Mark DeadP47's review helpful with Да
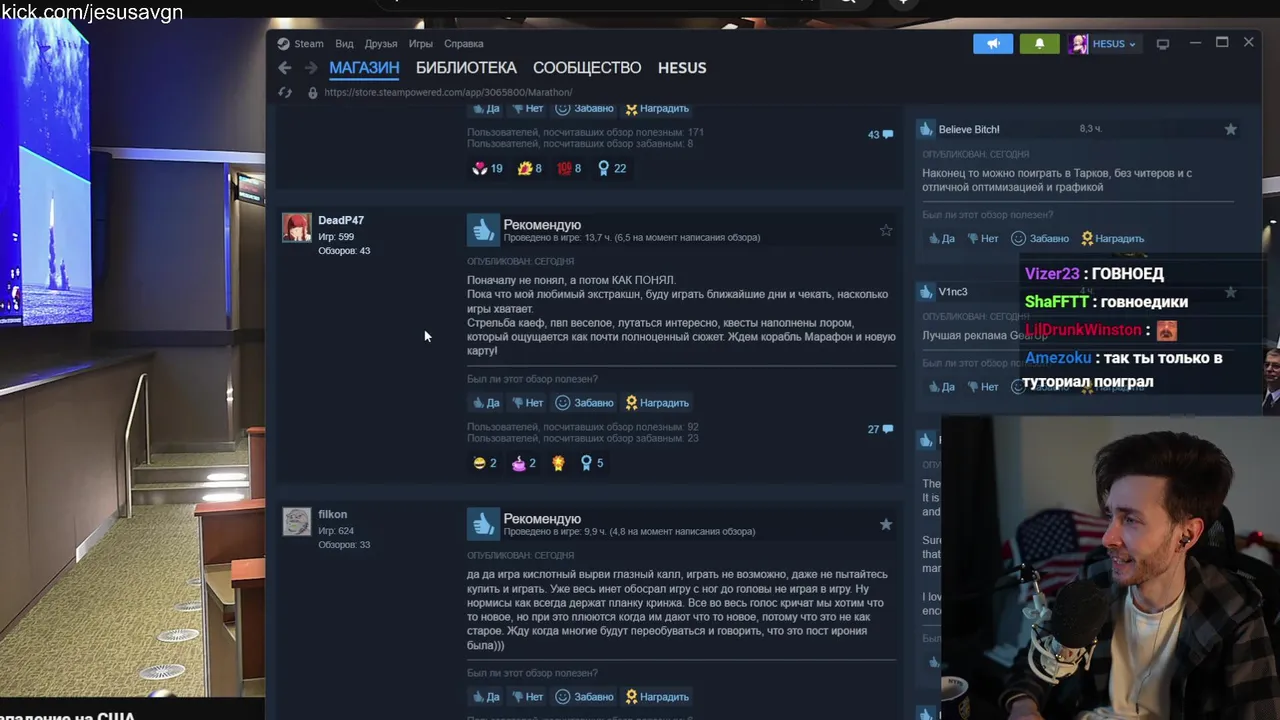Screen dimensions: 1280x720 (486, 403)
